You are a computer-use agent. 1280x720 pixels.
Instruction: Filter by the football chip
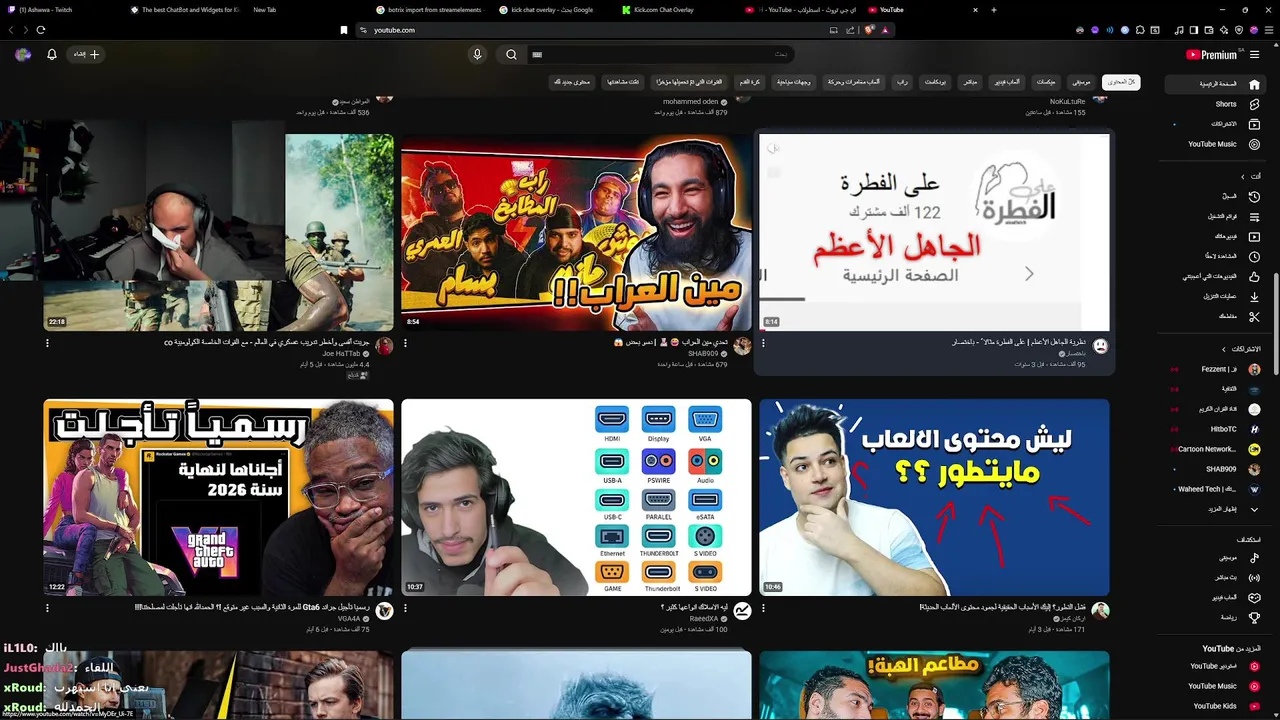tap(749, 82)
